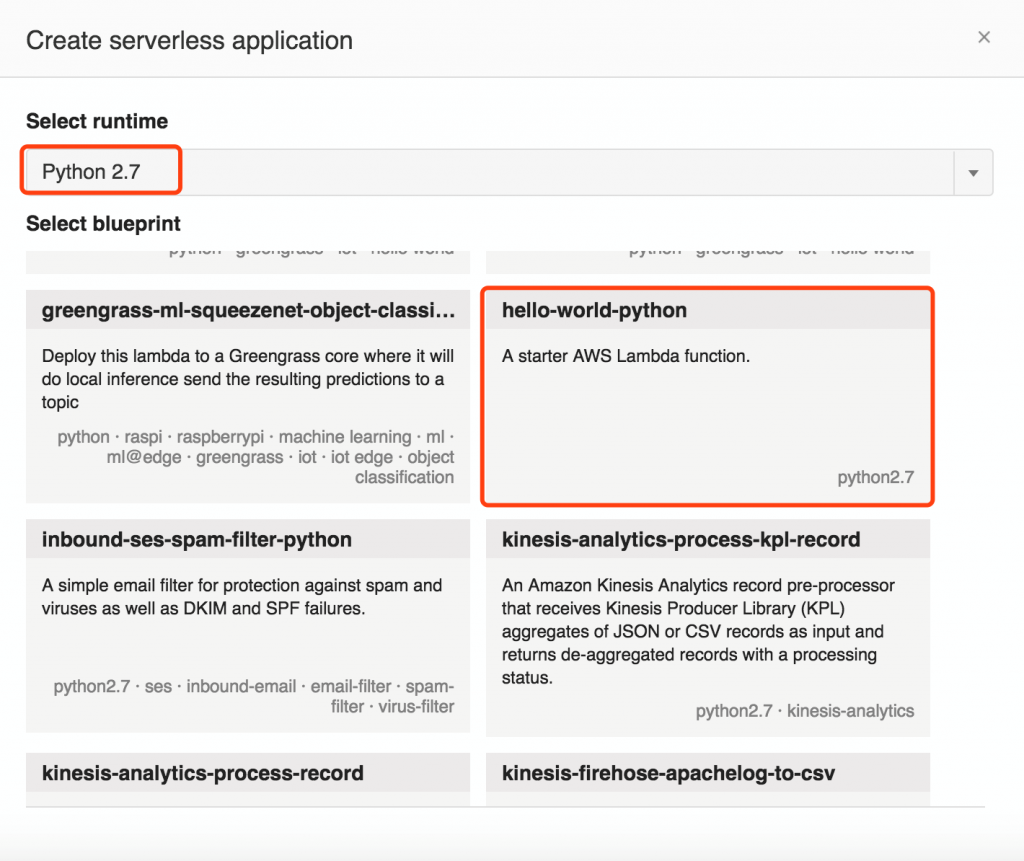Select the greengrass-ml-squeezenet-object-classification blueprint
This screenshot has width=1024, height=861.
click(248, 397)
